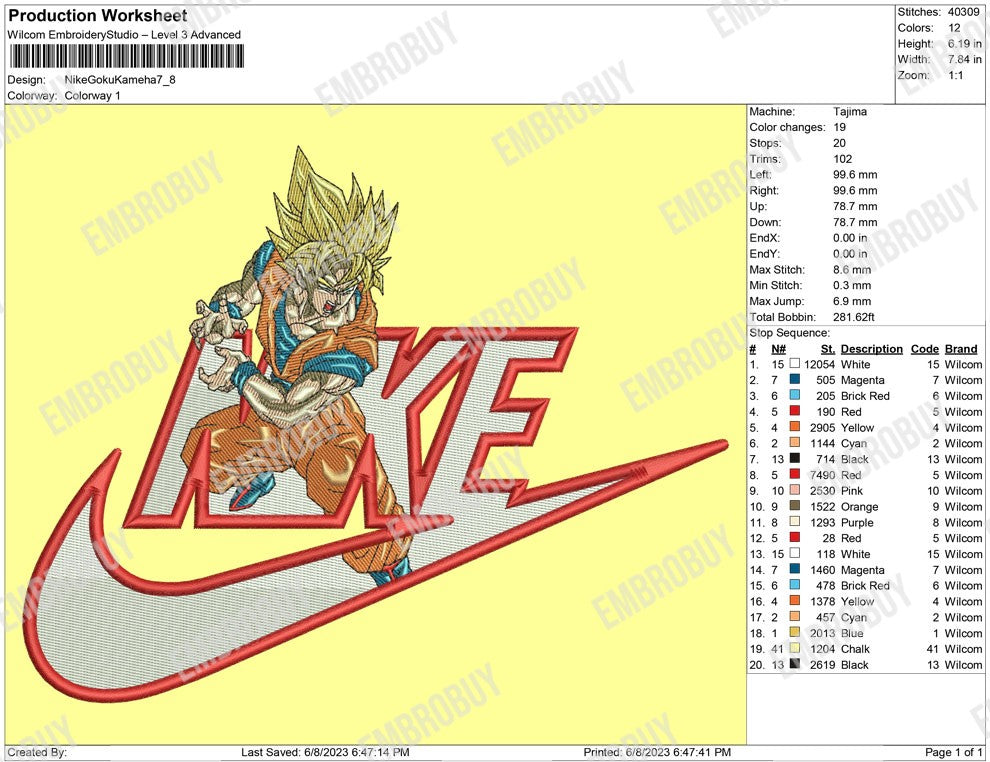This screenshot has width=990, height=762.
Task: Pick the pale yellow Chalk swatch in stop 19
Action: [x=794, y=648]
